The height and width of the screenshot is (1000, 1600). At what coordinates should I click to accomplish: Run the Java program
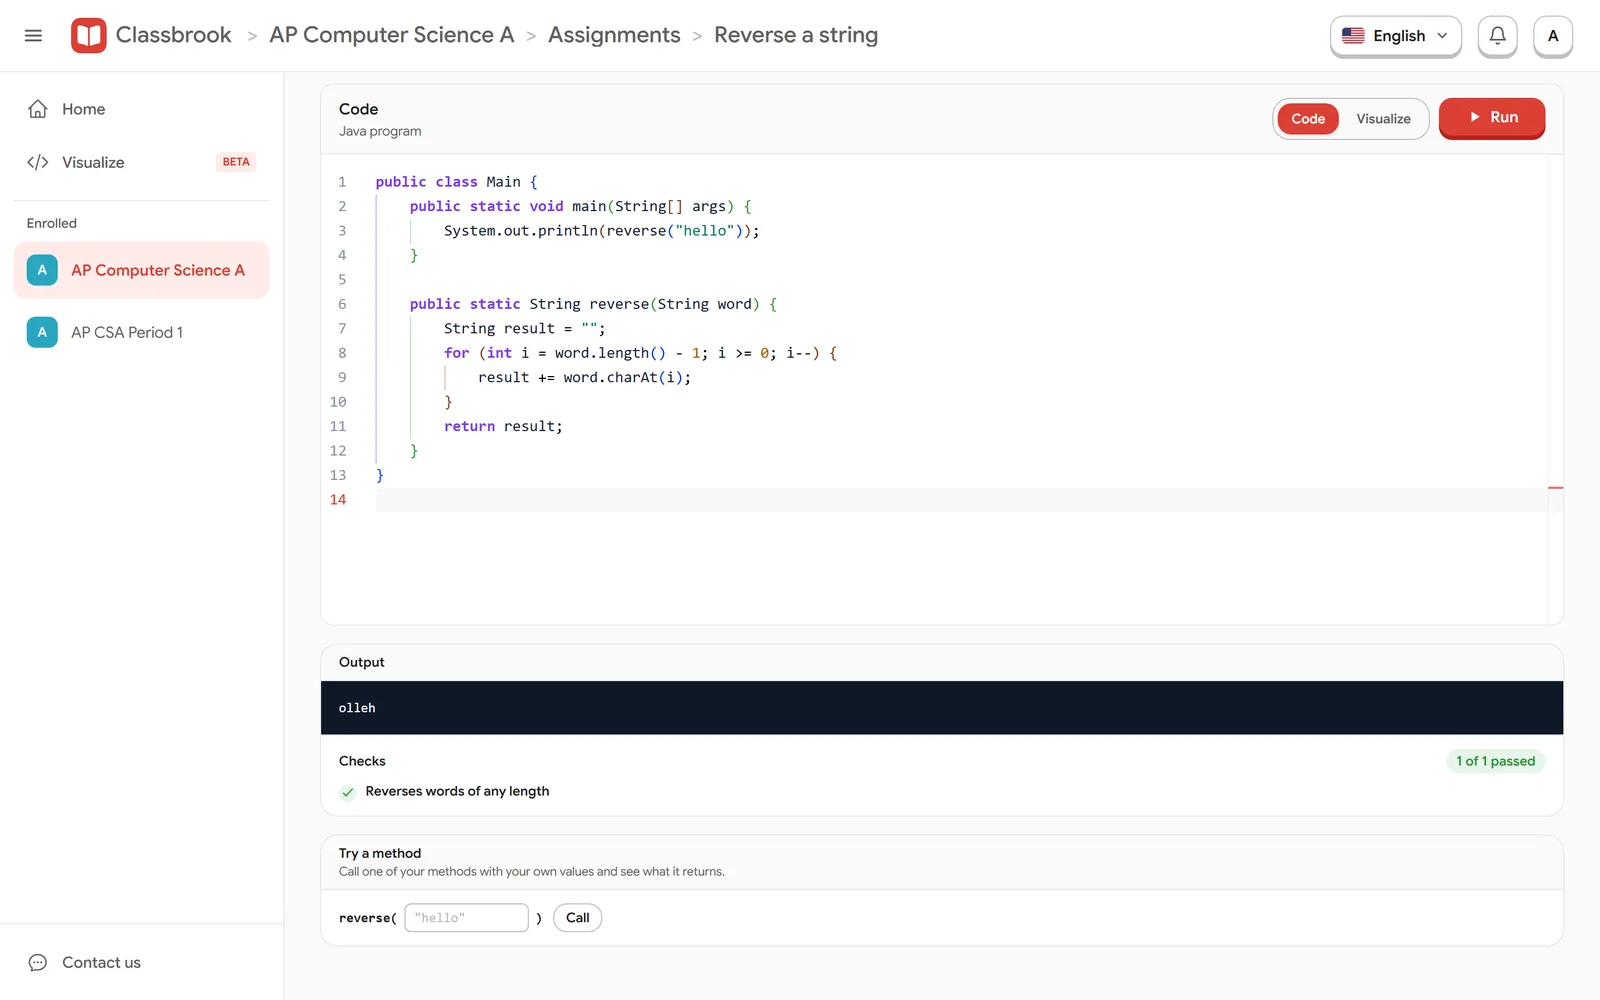pos(1492,117)
